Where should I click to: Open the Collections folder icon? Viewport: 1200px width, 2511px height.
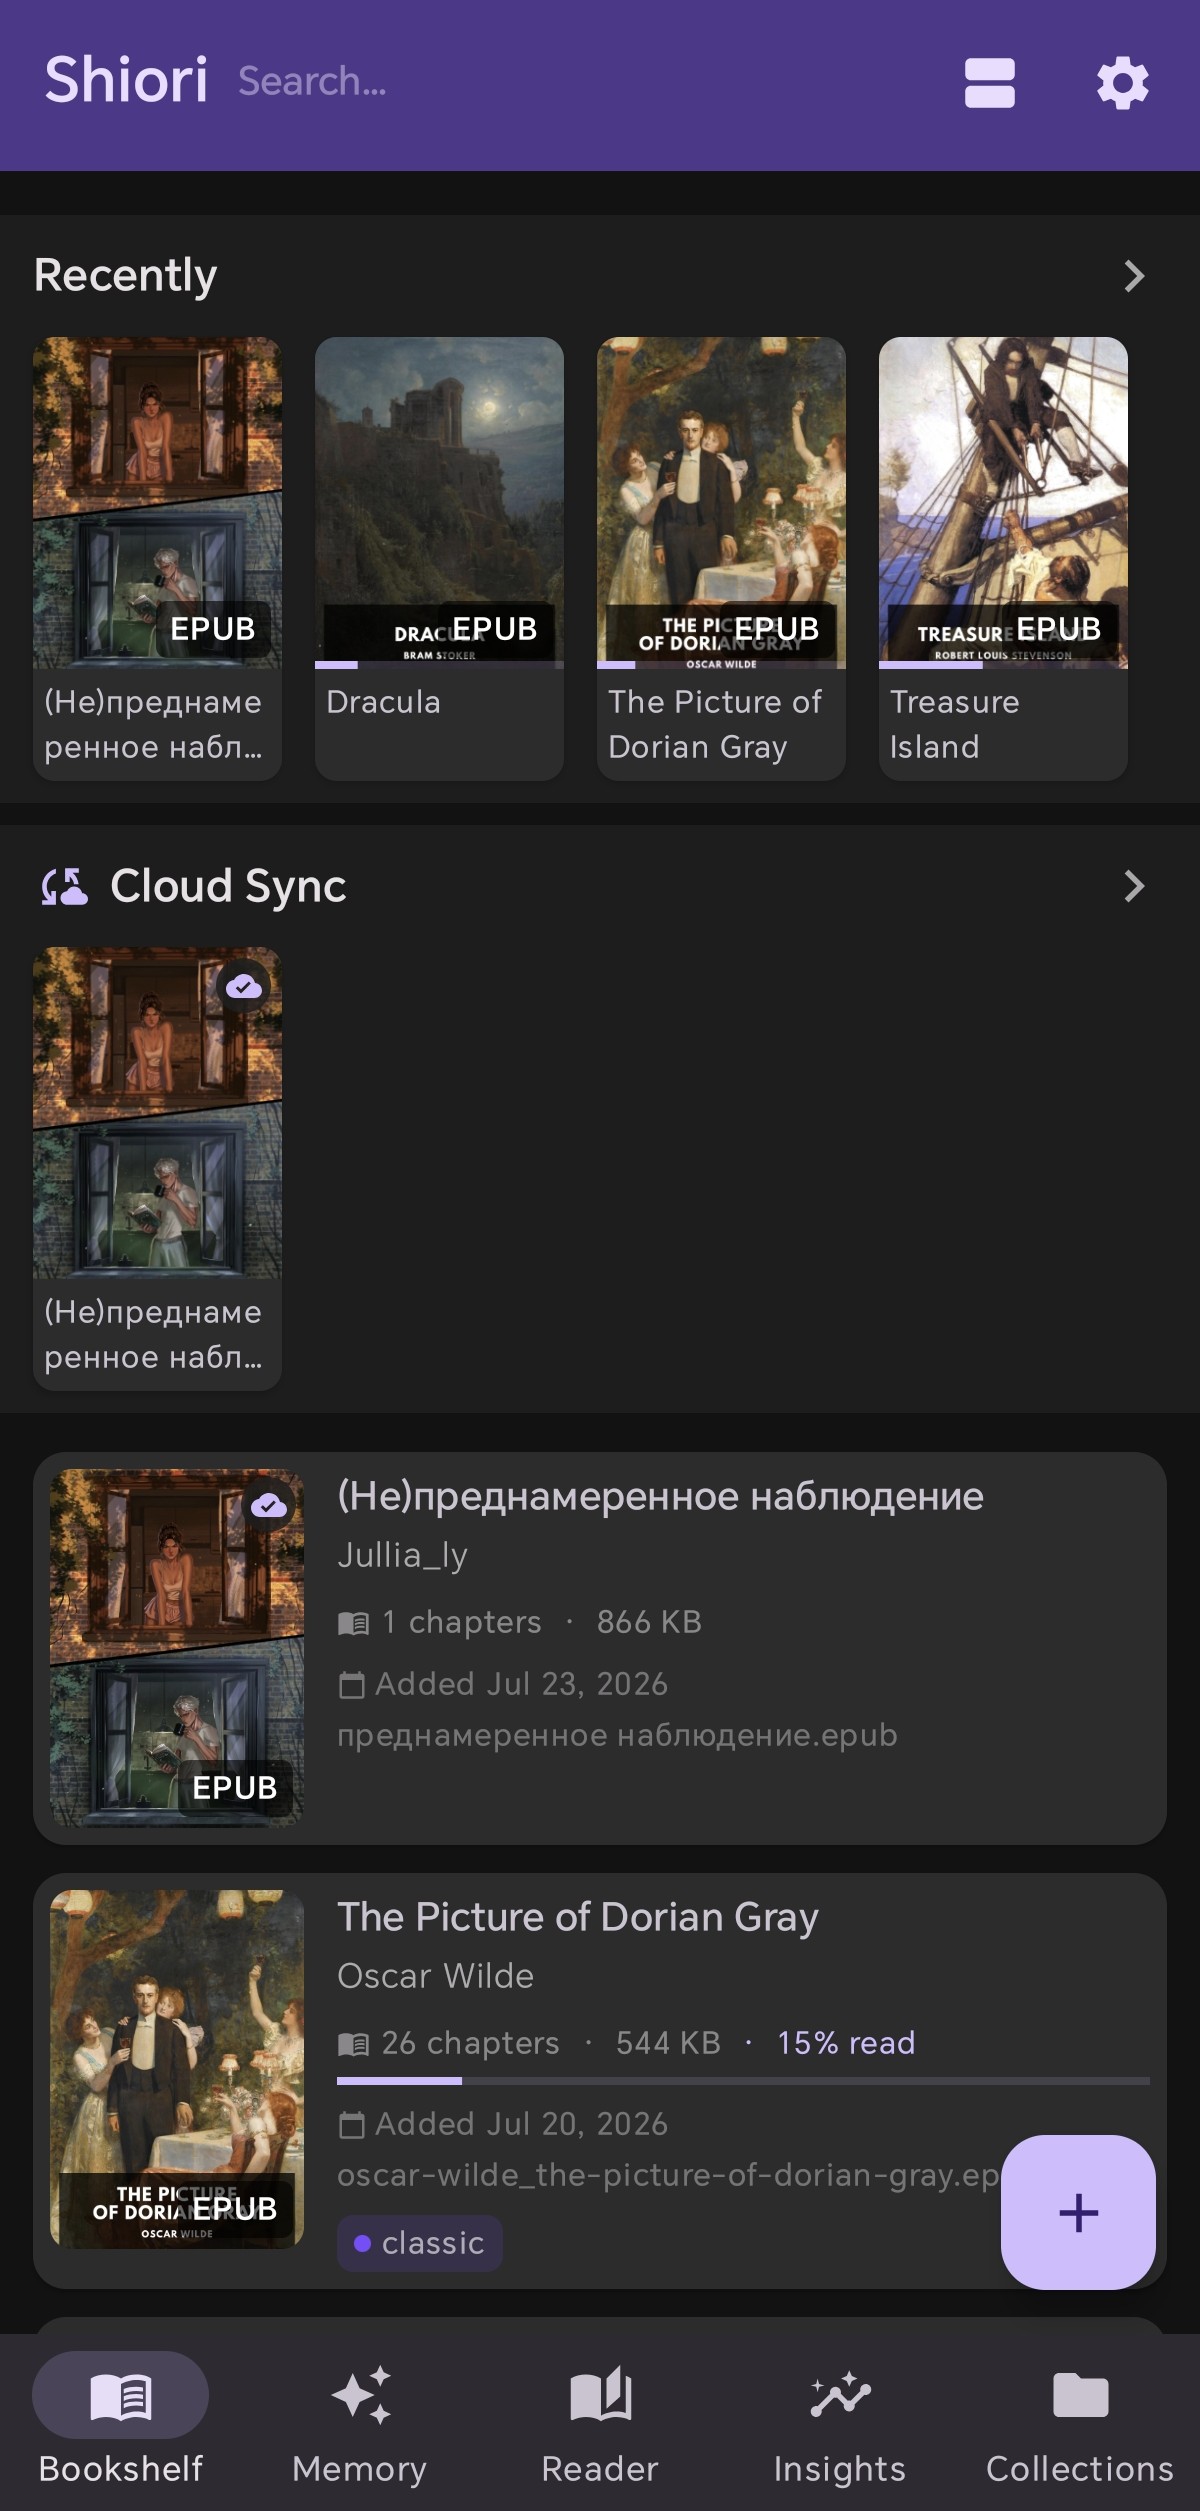tap(1080, 2395)
